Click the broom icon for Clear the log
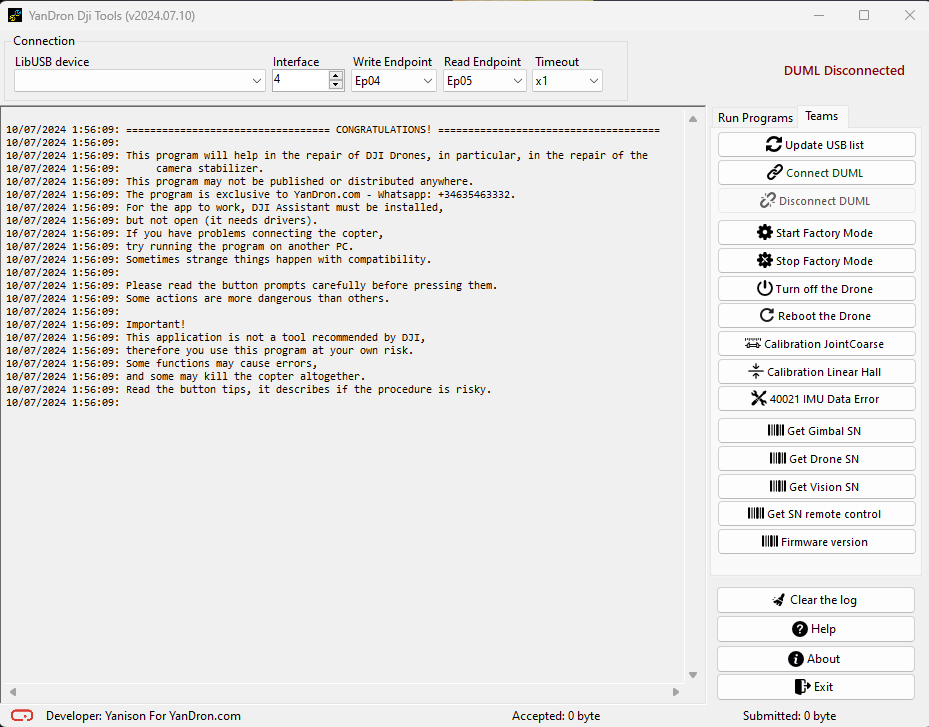The width and height of the screenshot is (929, 727). tap(779, 600)
